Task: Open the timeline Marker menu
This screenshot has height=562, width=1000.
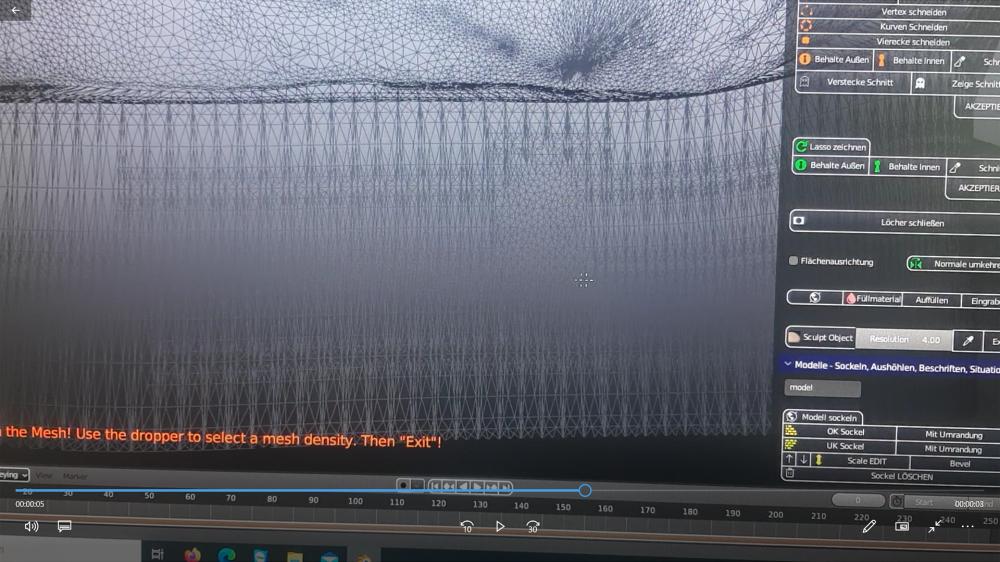Action: point(75,476)
